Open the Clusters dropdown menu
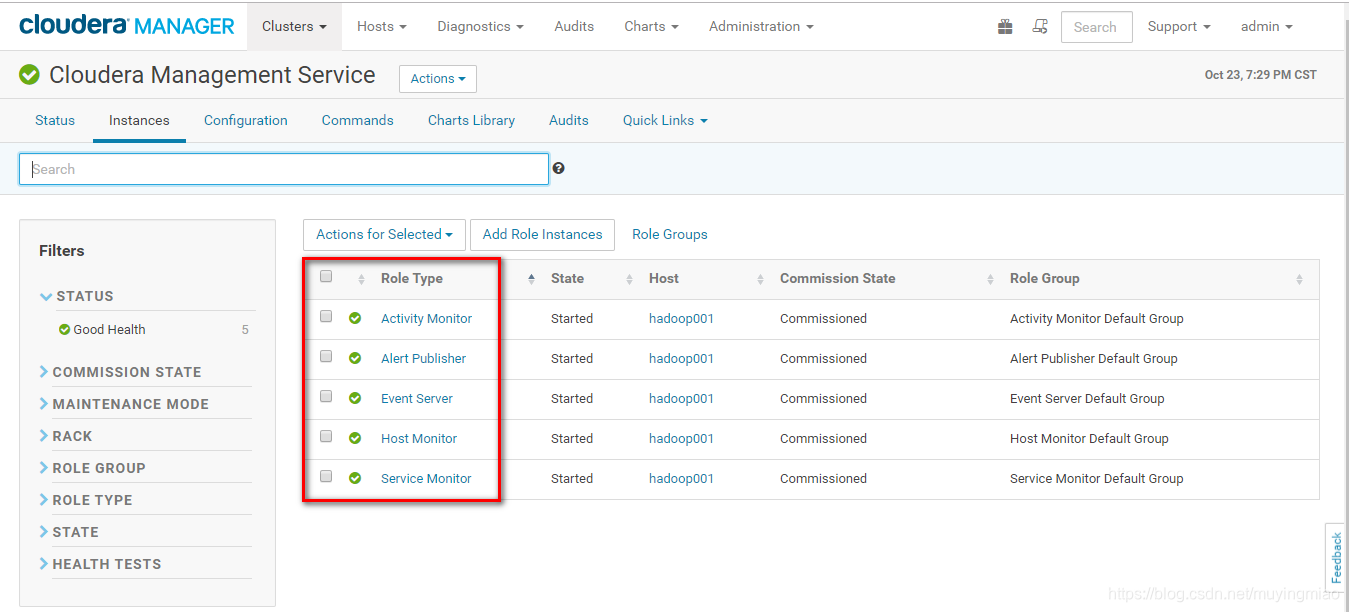Screen dimensions: 1349x612 tap(294, 26)
